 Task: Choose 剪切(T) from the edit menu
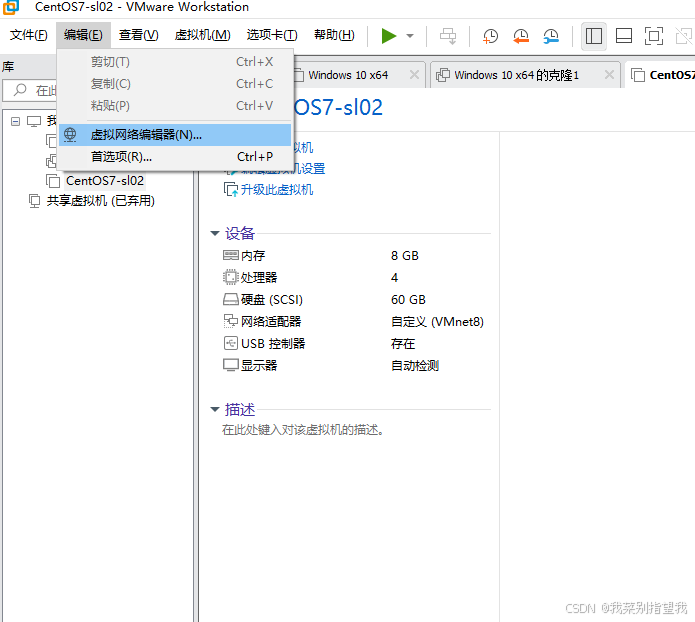pos(175,62)
